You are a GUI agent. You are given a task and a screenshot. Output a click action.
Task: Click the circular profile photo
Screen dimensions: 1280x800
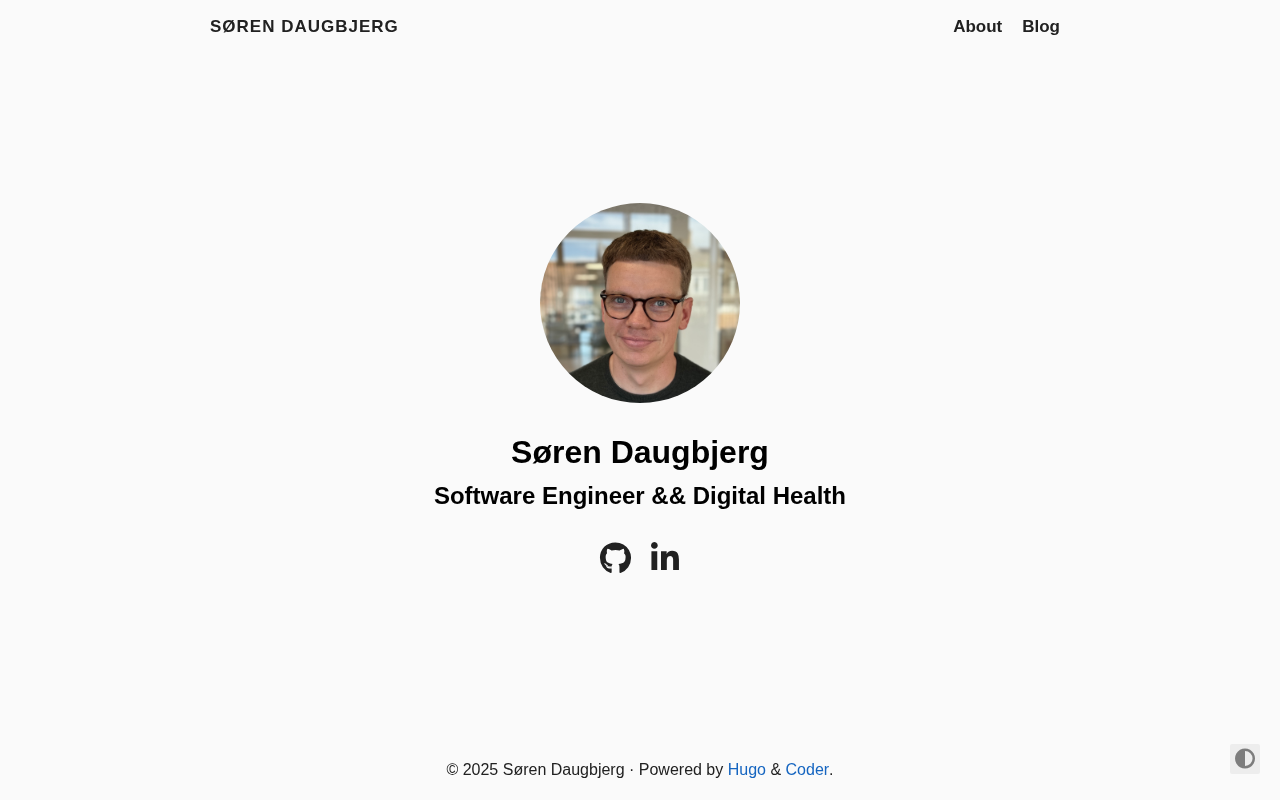640,303
